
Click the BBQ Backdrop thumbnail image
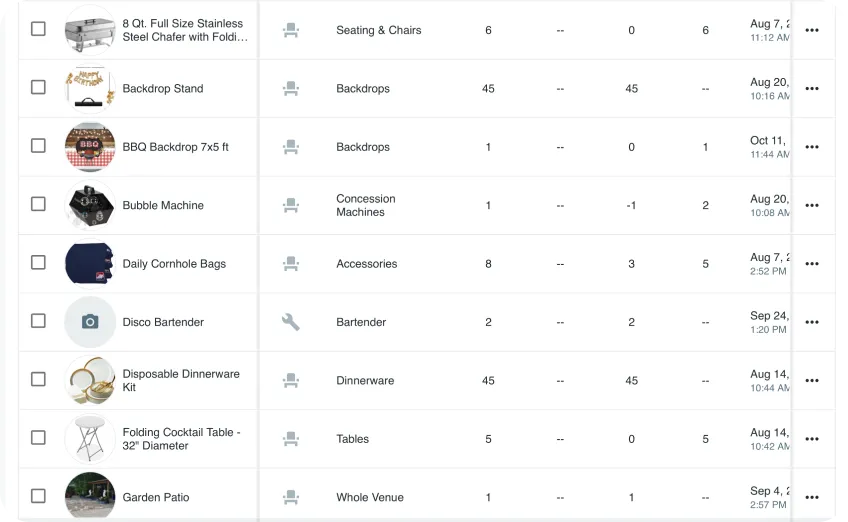90,147
